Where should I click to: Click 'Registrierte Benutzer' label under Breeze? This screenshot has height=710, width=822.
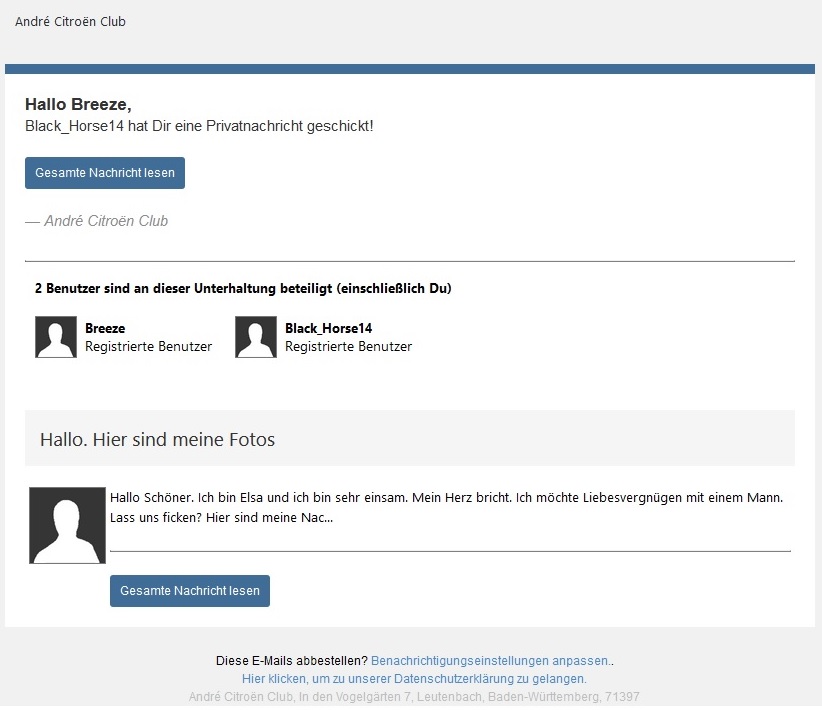[148, 347]
